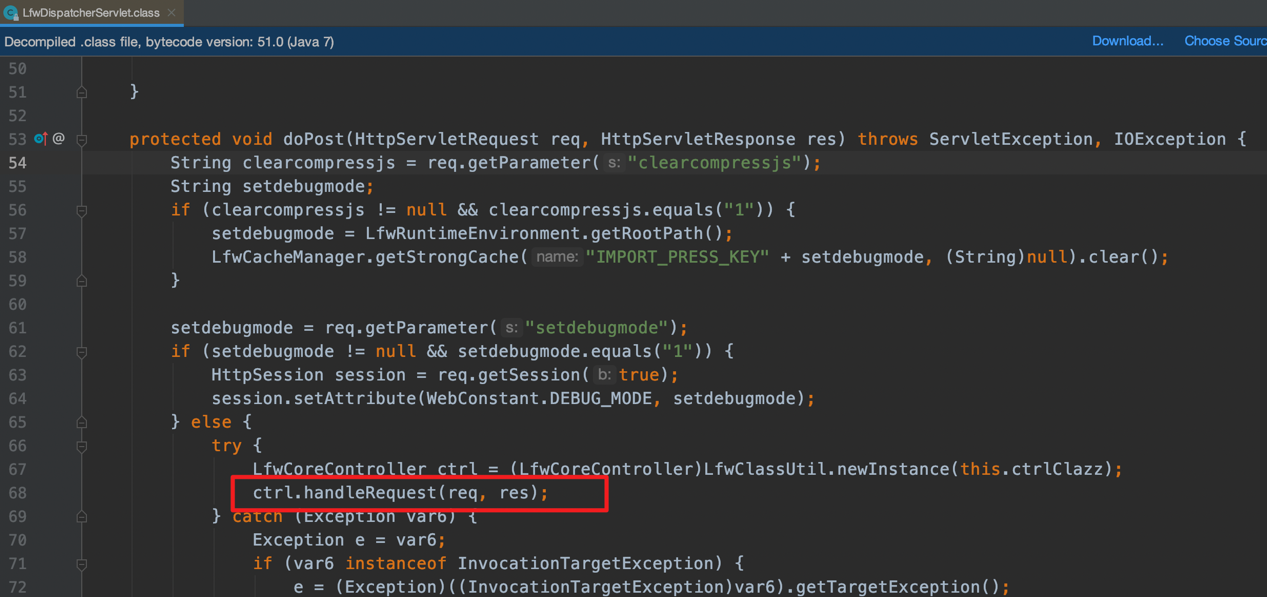Click the else fold marker on line 65
Screen dimensions: 1267x597
(x=82, y=423)
